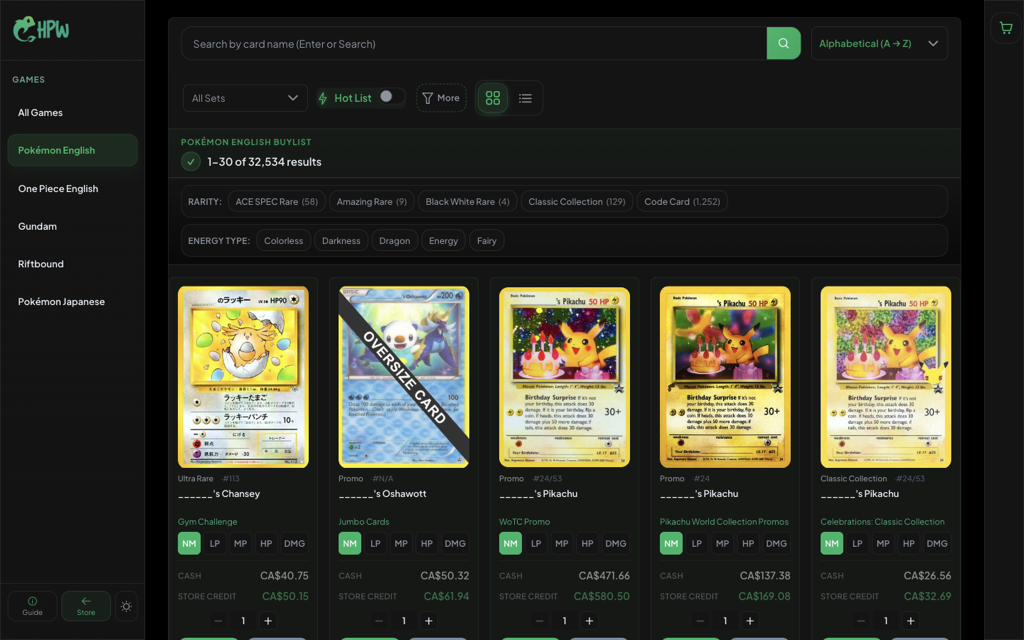Decrease quantity for Oshawott card
1024x640 pixels.
click(x=379, y=621)
